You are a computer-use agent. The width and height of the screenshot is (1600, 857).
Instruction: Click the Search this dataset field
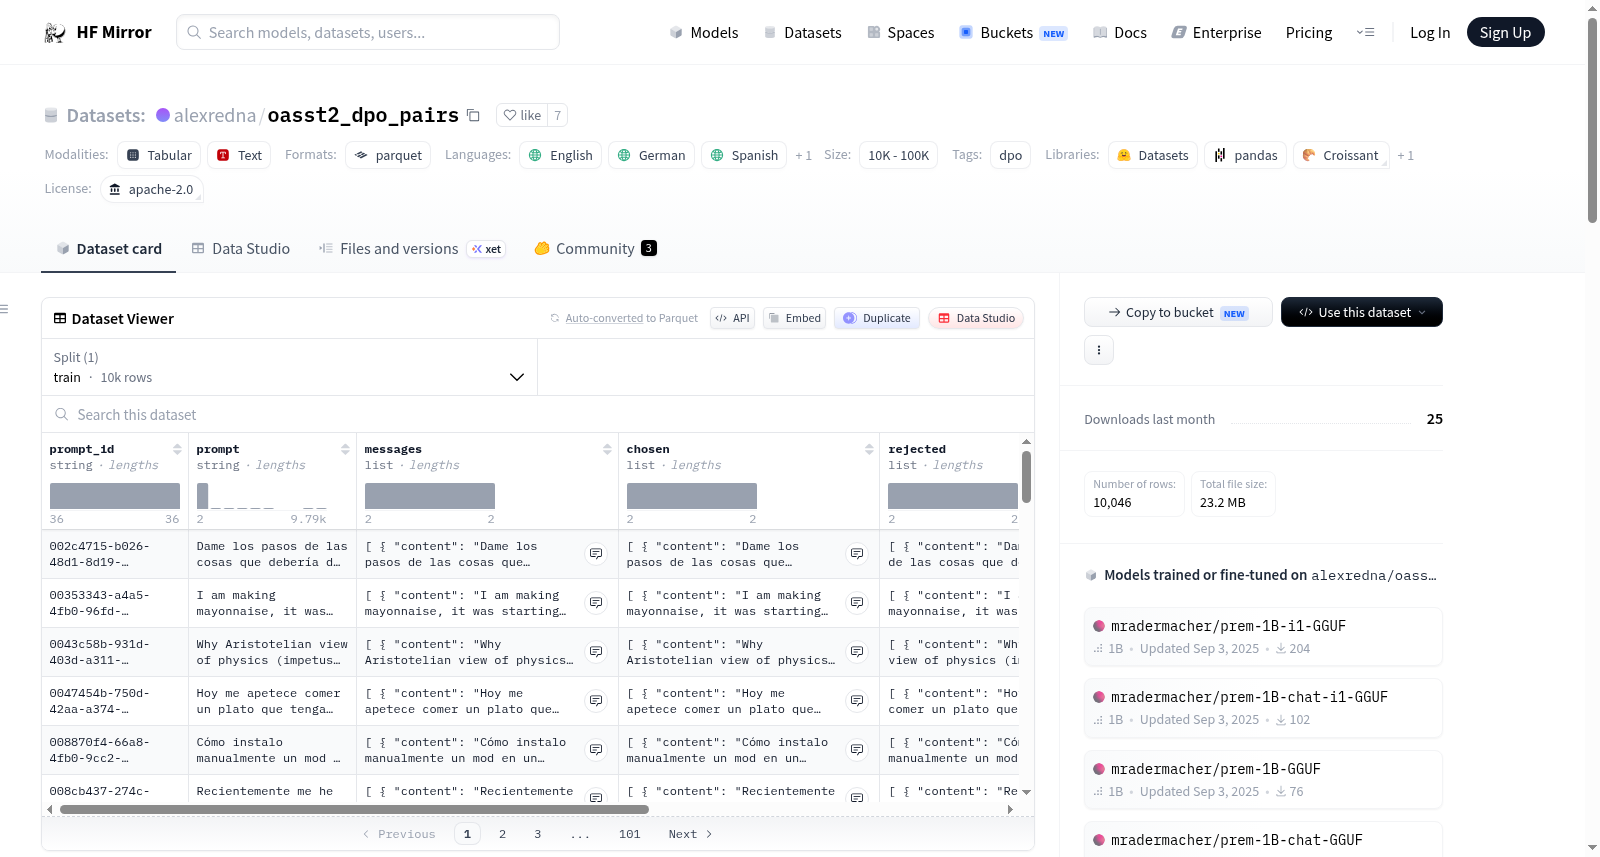pos(538,414)
